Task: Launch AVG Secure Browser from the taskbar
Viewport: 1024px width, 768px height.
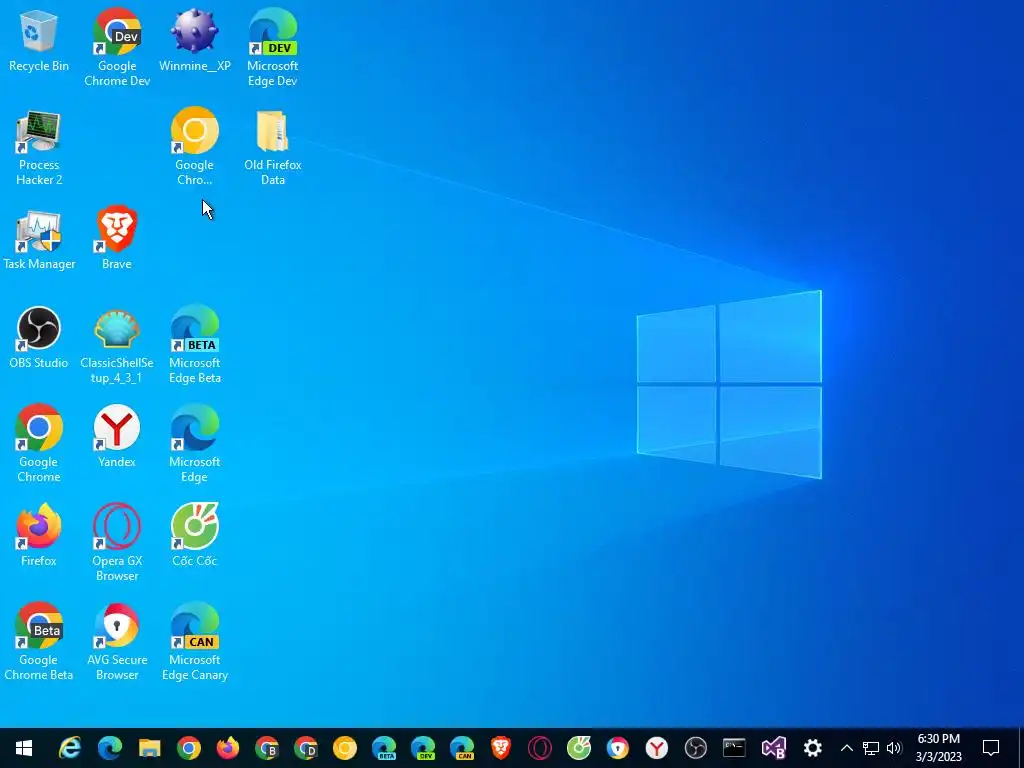Action: pos(618,748)
